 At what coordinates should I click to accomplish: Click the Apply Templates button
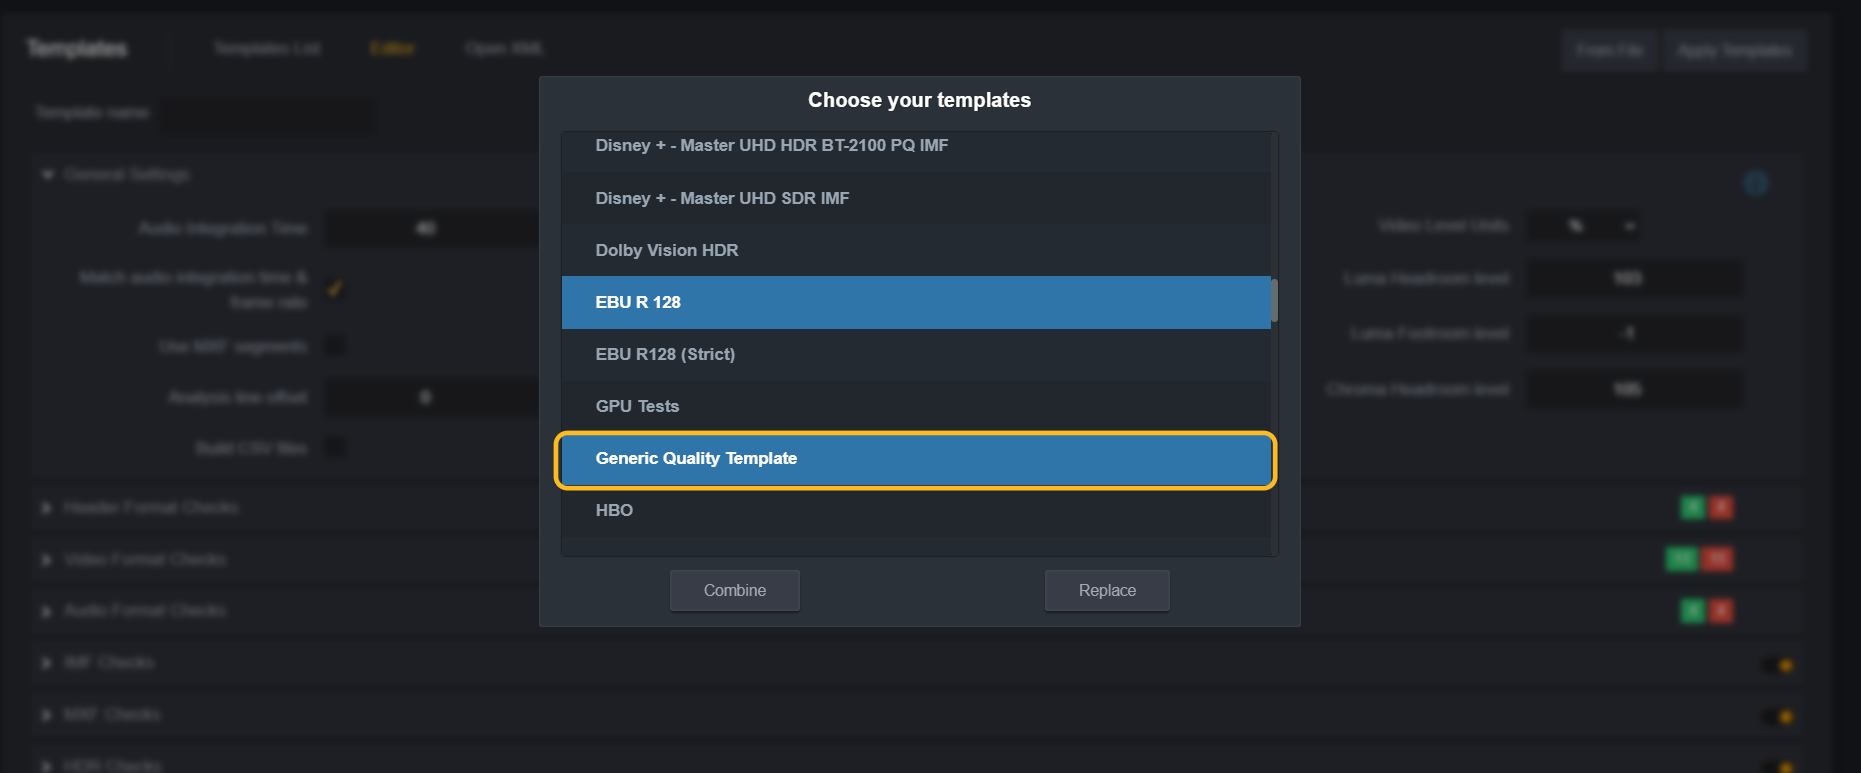coord(1735,50)
